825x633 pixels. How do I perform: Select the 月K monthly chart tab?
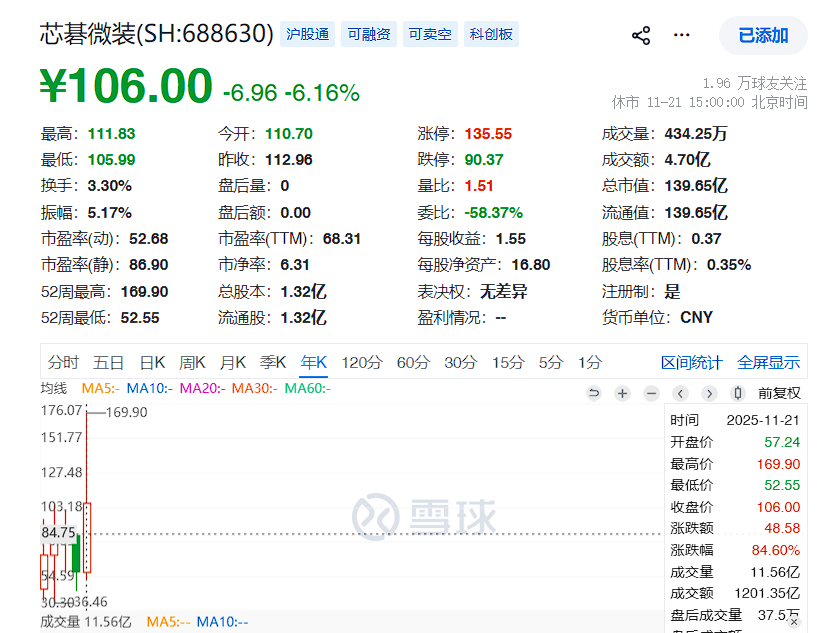tap(233, 363)
